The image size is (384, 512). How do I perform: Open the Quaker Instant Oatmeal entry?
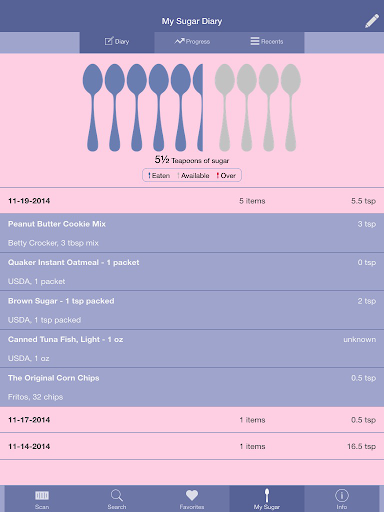192,272
